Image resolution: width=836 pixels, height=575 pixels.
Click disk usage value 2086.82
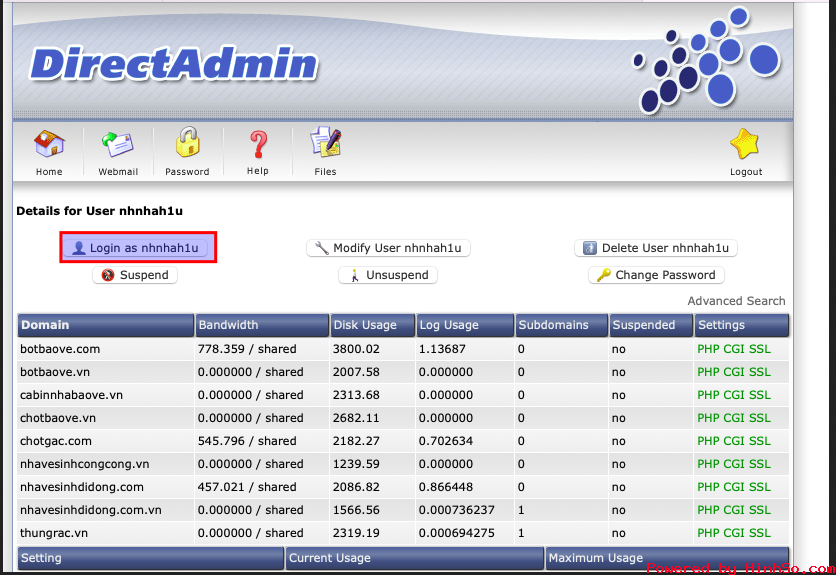[356, 487]
